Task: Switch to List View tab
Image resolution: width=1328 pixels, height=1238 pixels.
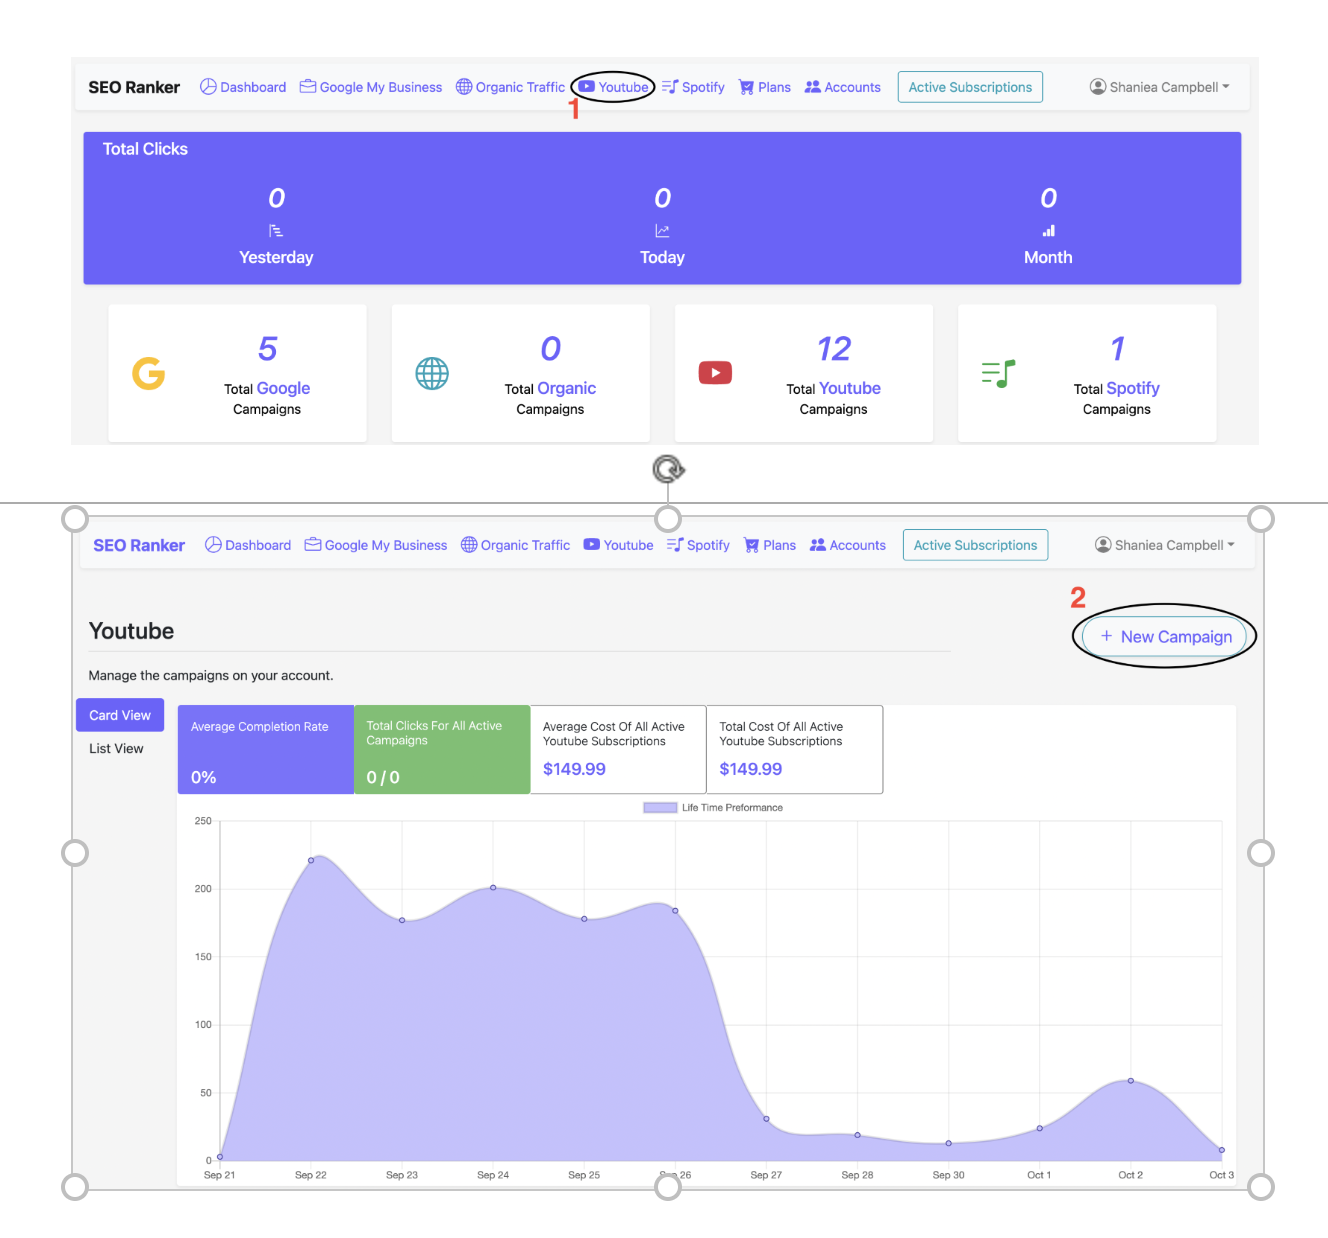Action: coord(116,748)
